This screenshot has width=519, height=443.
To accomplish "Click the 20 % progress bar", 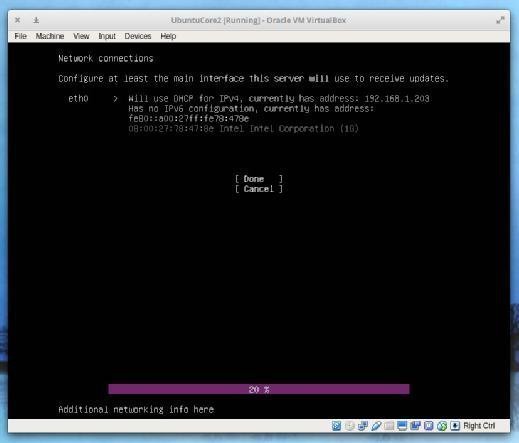I will [259, 389].
